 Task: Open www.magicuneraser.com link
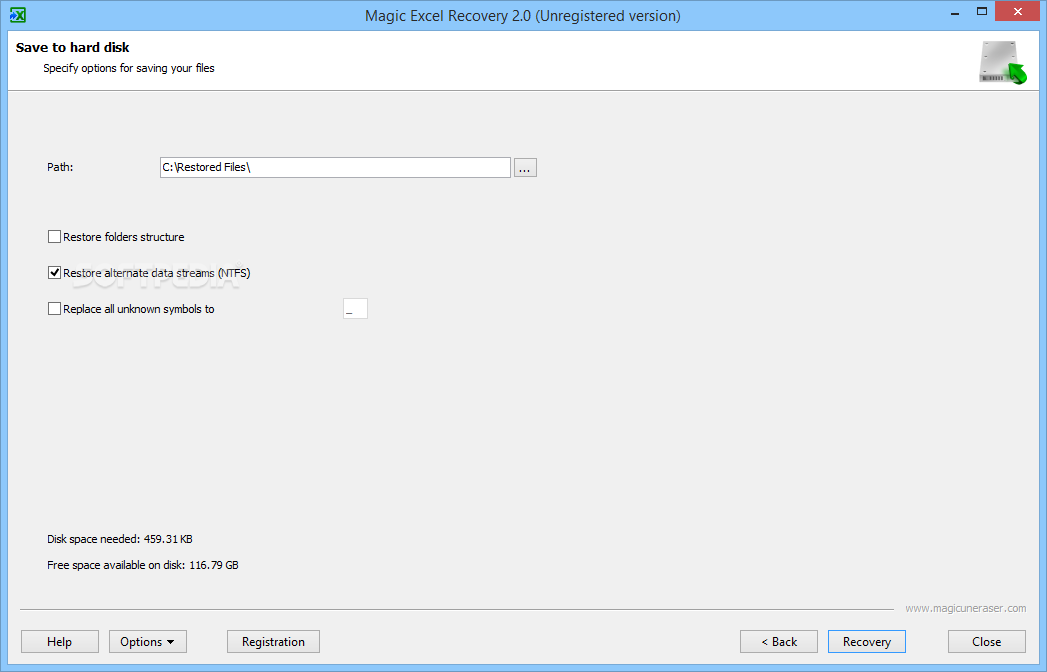966,608
